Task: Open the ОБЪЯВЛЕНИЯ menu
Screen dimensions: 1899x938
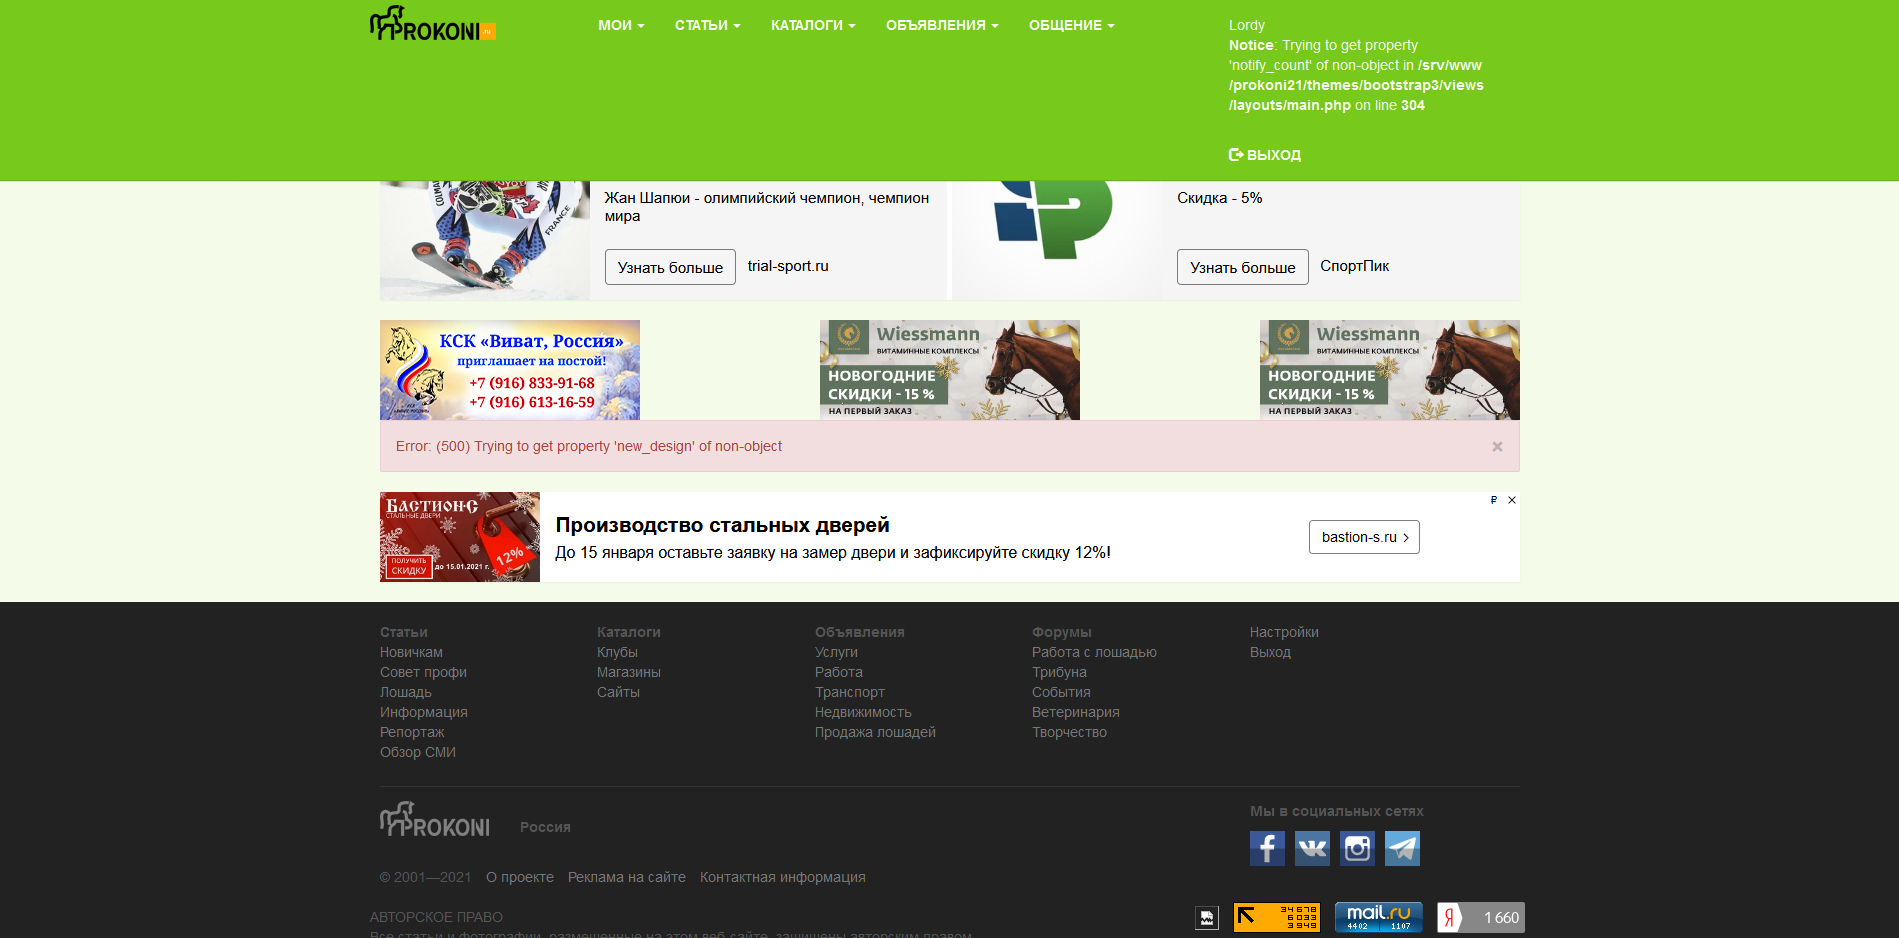Action: coord(940,25)
